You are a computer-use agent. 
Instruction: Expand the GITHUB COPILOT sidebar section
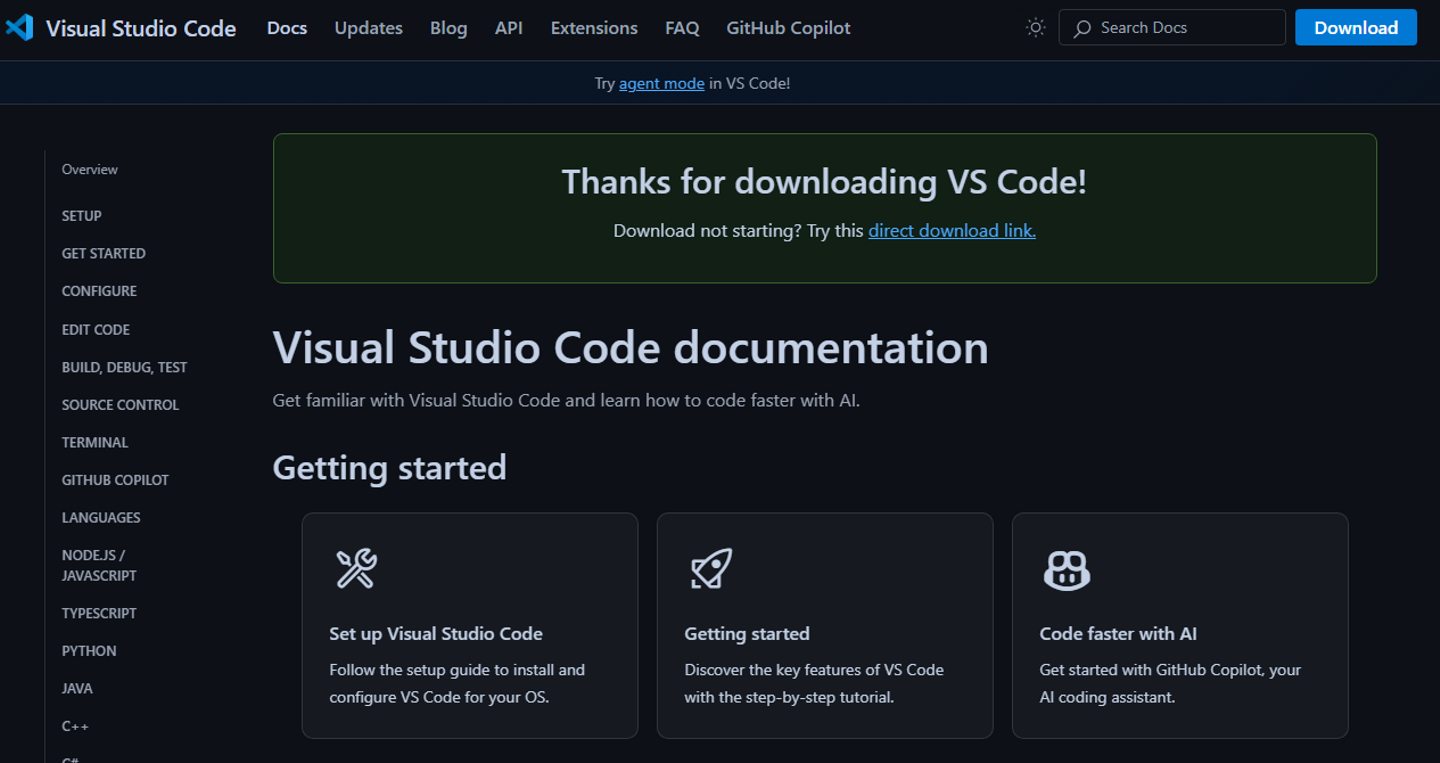point(115,480)
